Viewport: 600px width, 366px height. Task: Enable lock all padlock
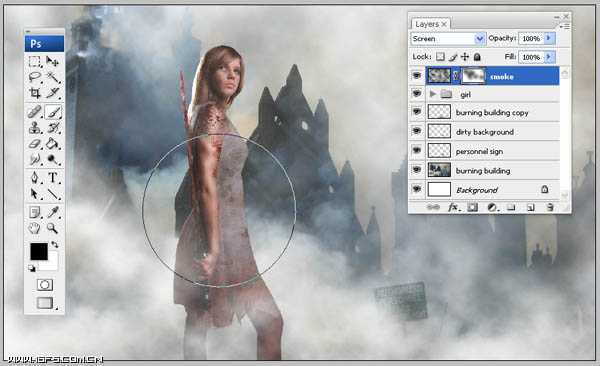(x=477, y=57)
